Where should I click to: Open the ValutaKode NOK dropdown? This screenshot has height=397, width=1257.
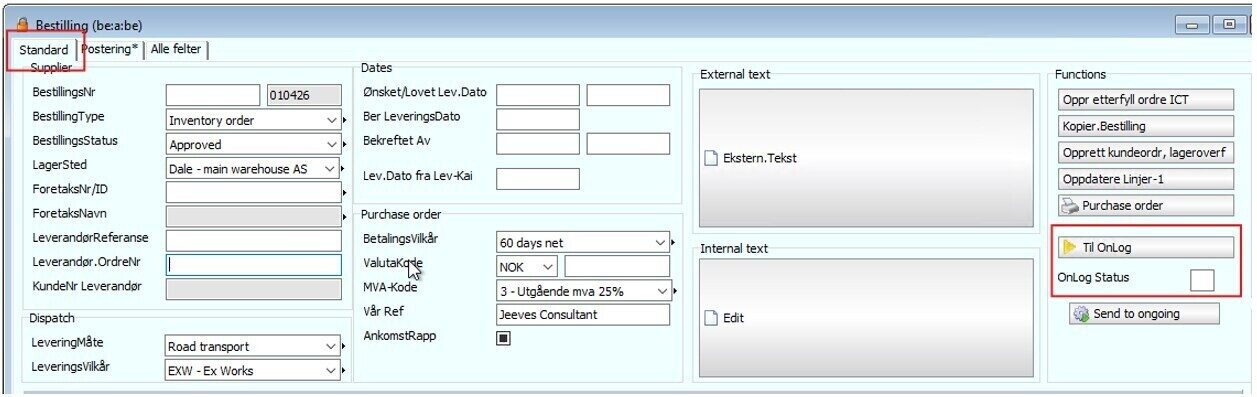coord(548,266)
